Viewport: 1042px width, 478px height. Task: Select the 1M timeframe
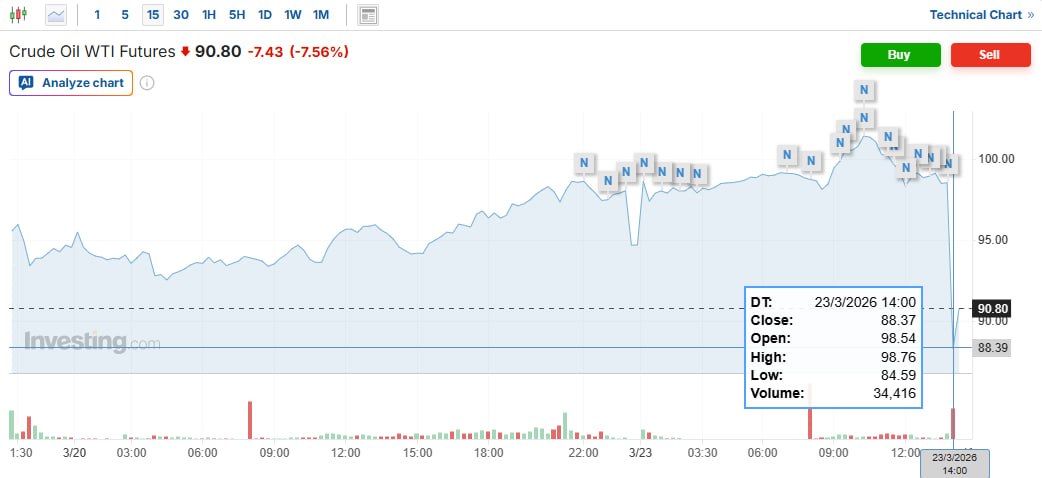point(320,15)
